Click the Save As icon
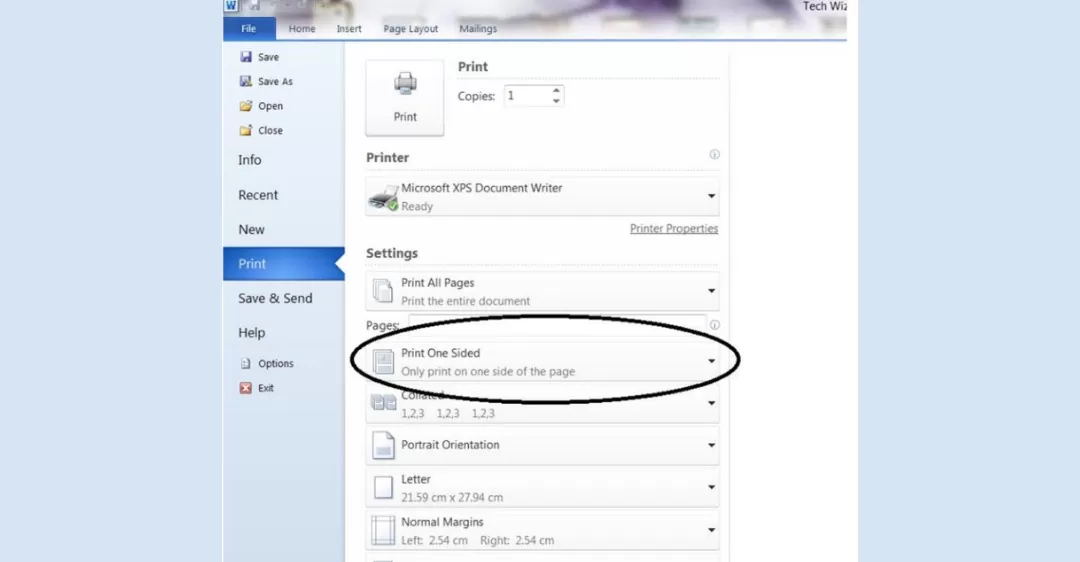The height and width of the screenshot is (562, 1080). point(246,82)
